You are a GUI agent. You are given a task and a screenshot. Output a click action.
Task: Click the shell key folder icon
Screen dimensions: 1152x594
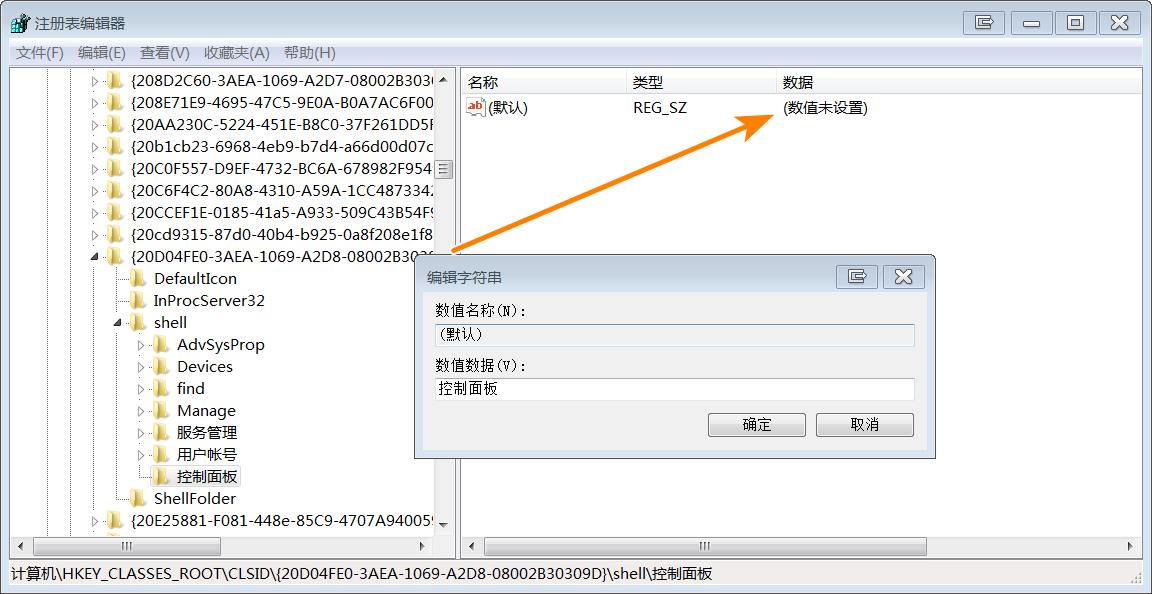coord(140,323)
